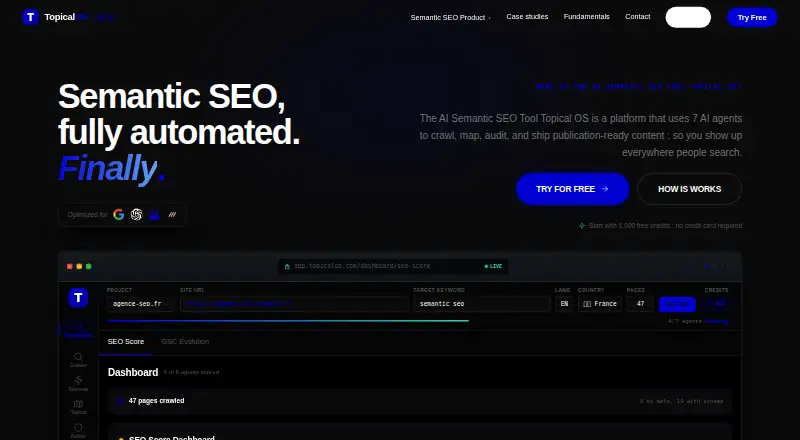The height and width of the screenshot is (440, 800).
Task: Click the padlock icon in mock address bar
Action: pos(287,266)
